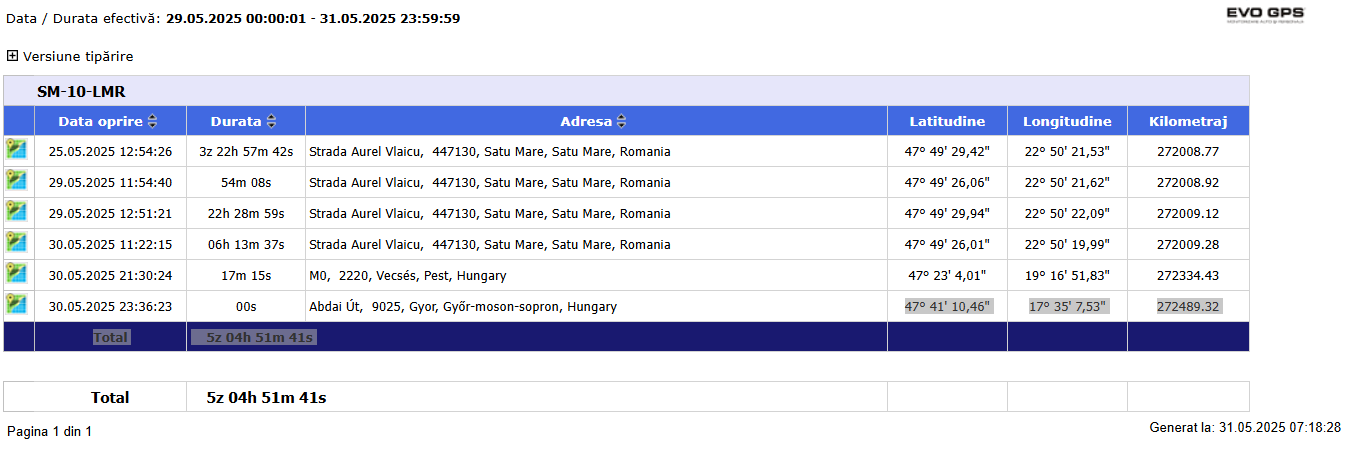This screenshot has width=1362, height=452.
Task: Open map icon for 30.05.2025 11:22:15 stop
Action: coord(15,242)
